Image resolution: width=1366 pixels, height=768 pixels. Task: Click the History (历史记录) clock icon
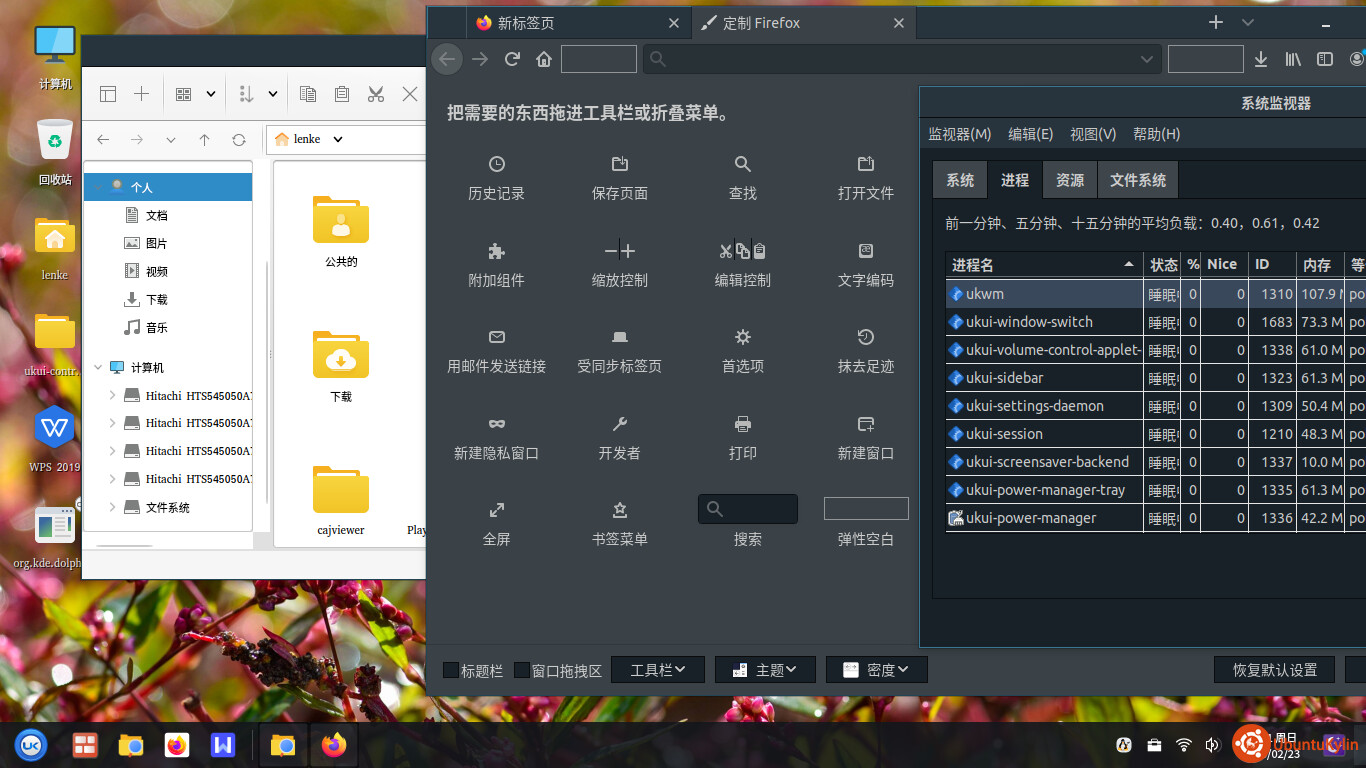496,164
